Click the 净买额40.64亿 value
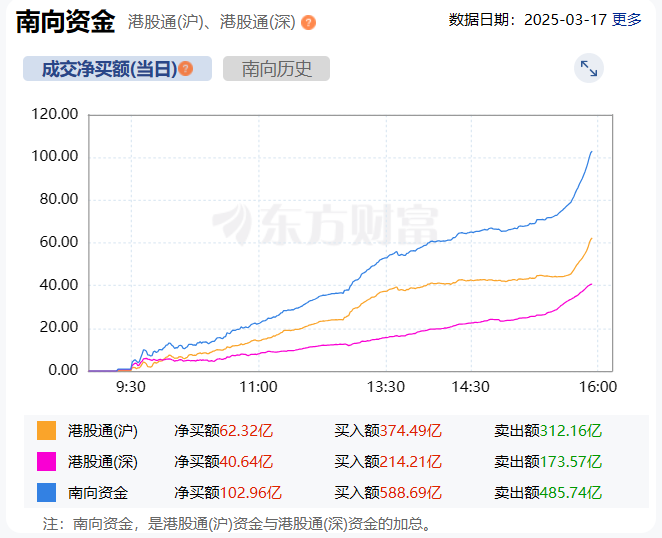Viewport: 662px width, 538px height. pyautogui.click(x=224, y=462)
